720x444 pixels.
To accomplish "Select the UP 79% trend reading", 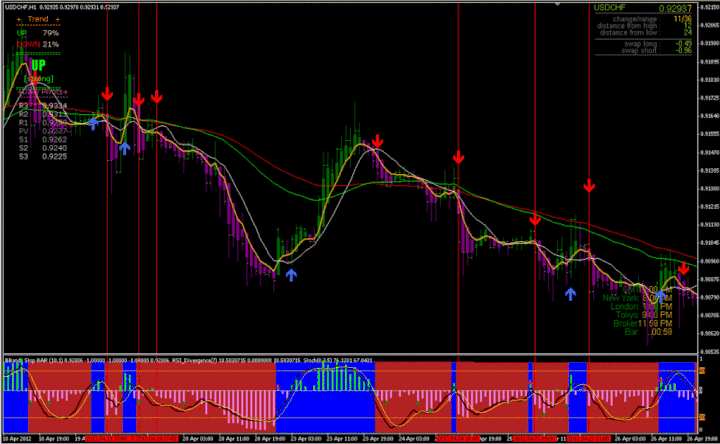I will click(38, 33).
